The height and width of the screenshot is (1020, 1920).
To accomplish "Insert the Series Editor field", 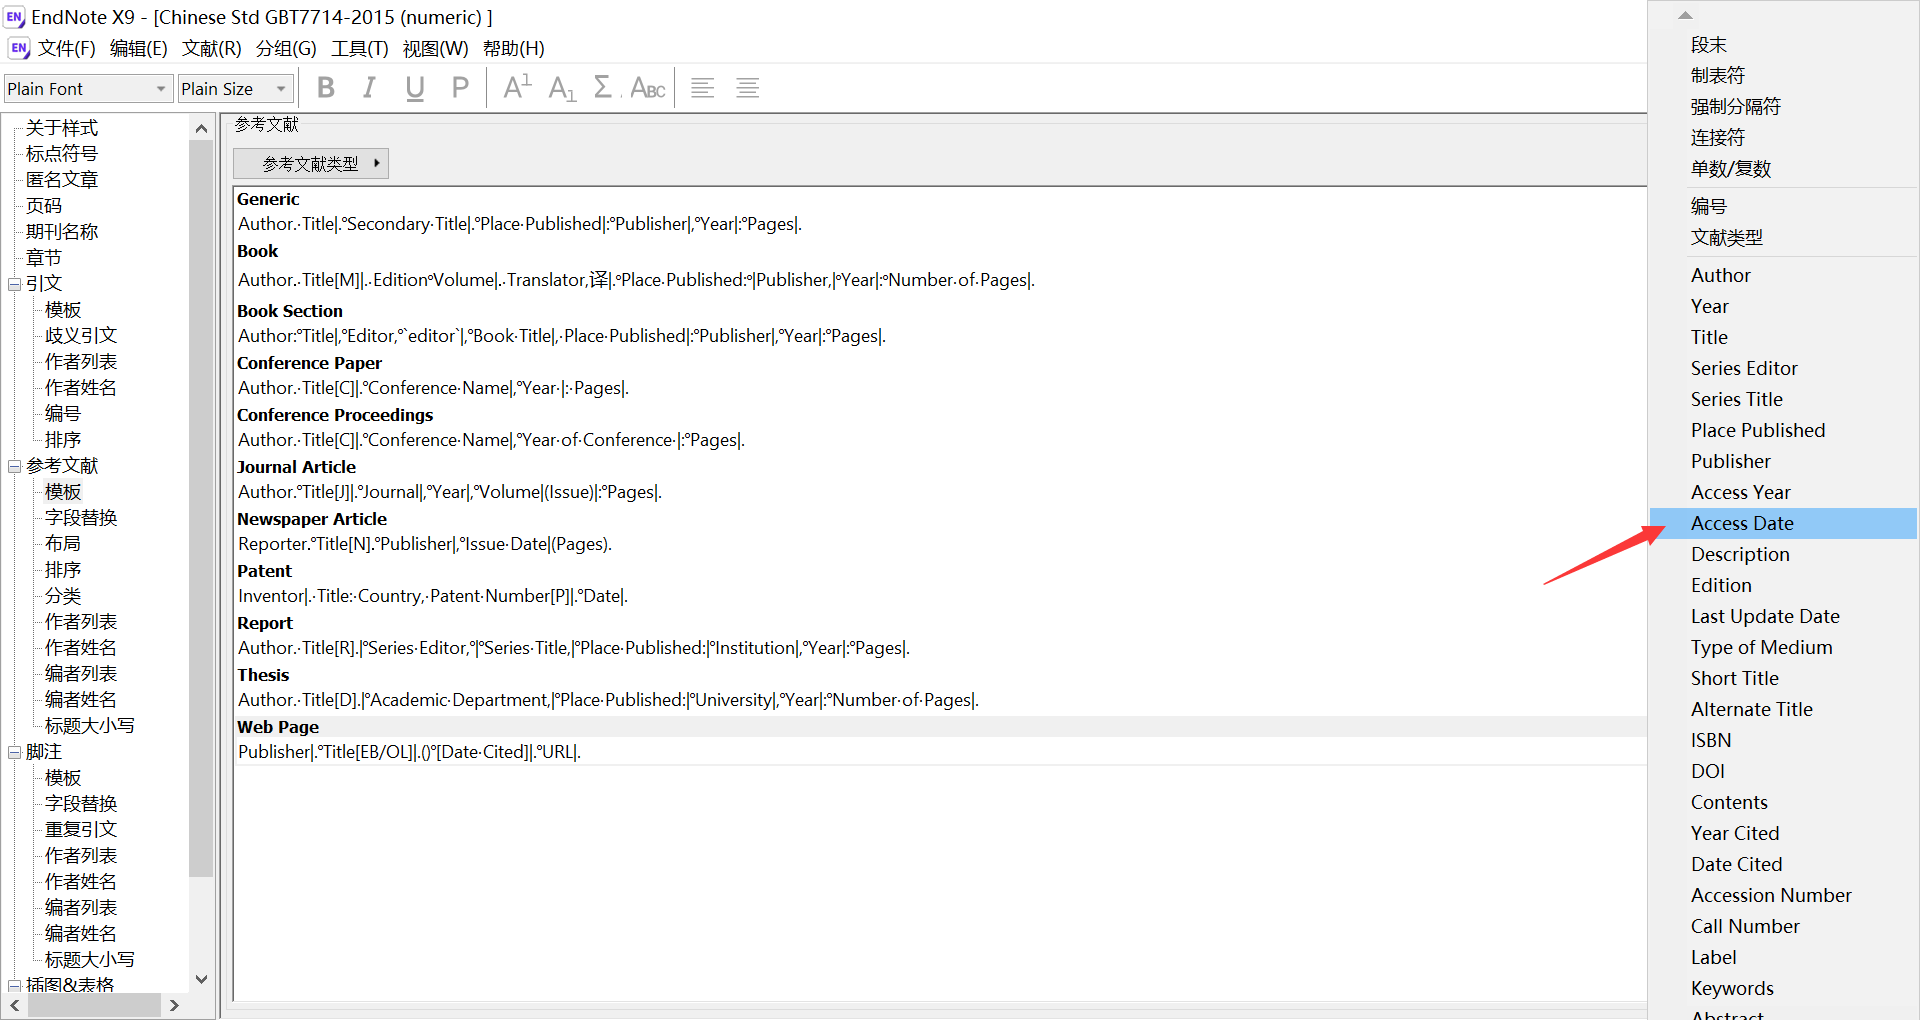I will point(1783,368).
